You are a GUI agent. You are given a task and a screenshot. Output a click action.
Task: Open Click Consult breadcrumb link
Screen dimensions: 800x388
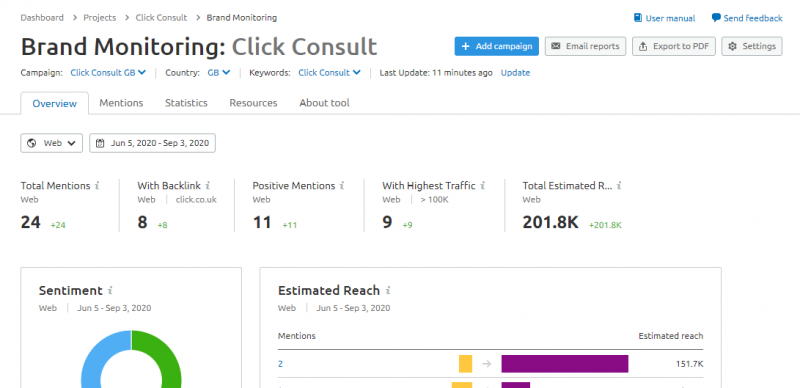pos(161,18)
